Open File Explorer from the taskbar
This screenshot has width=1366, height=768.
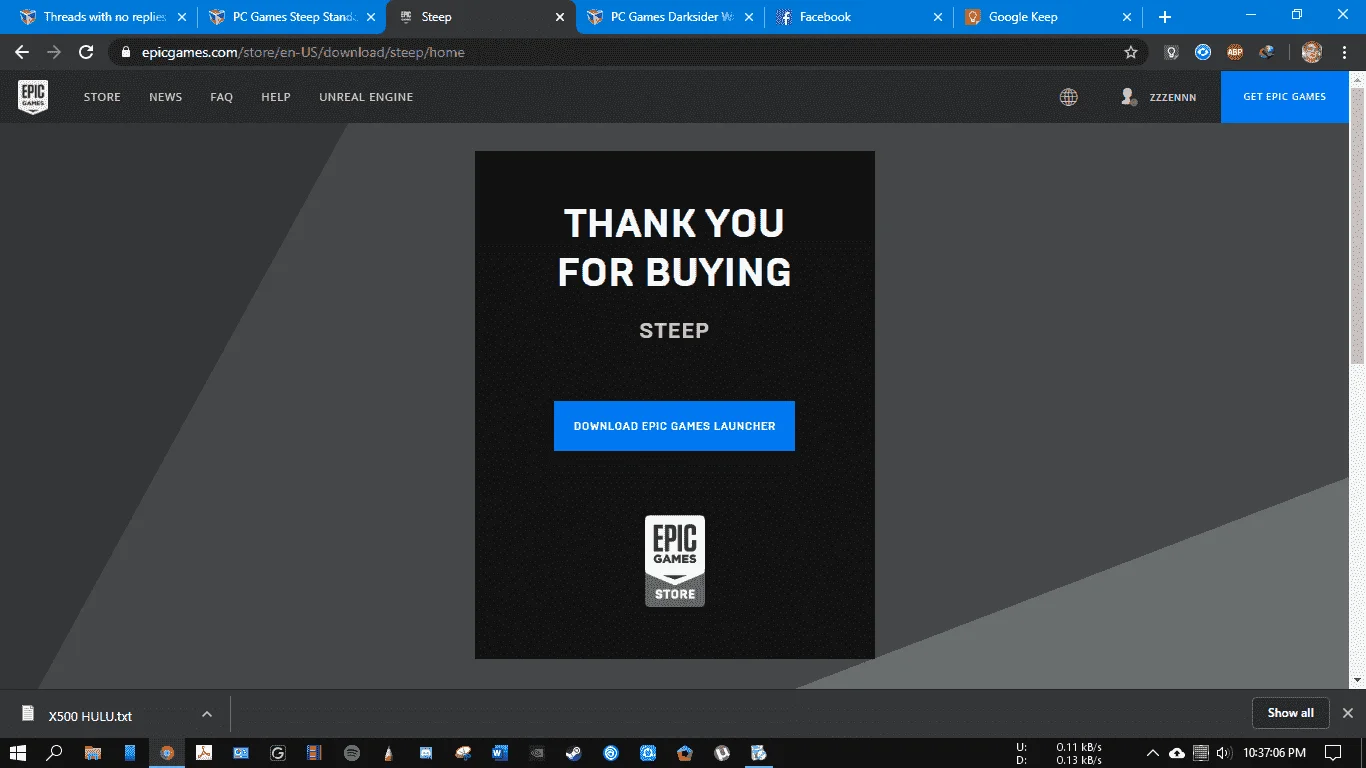coord(93,752)
